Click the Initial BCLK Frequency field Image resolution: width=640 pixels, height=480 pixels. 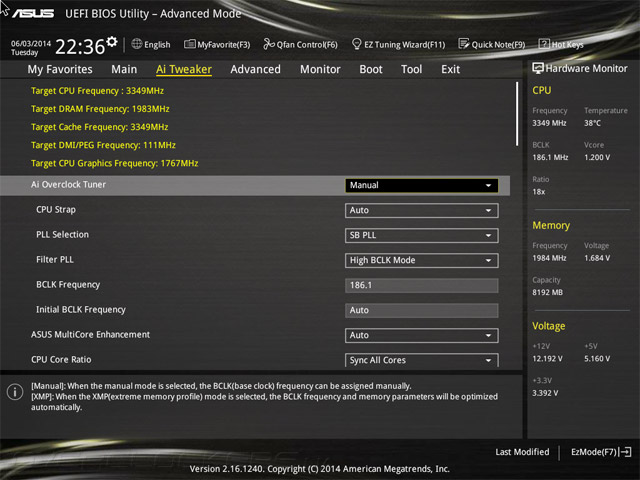click(422, 310)
